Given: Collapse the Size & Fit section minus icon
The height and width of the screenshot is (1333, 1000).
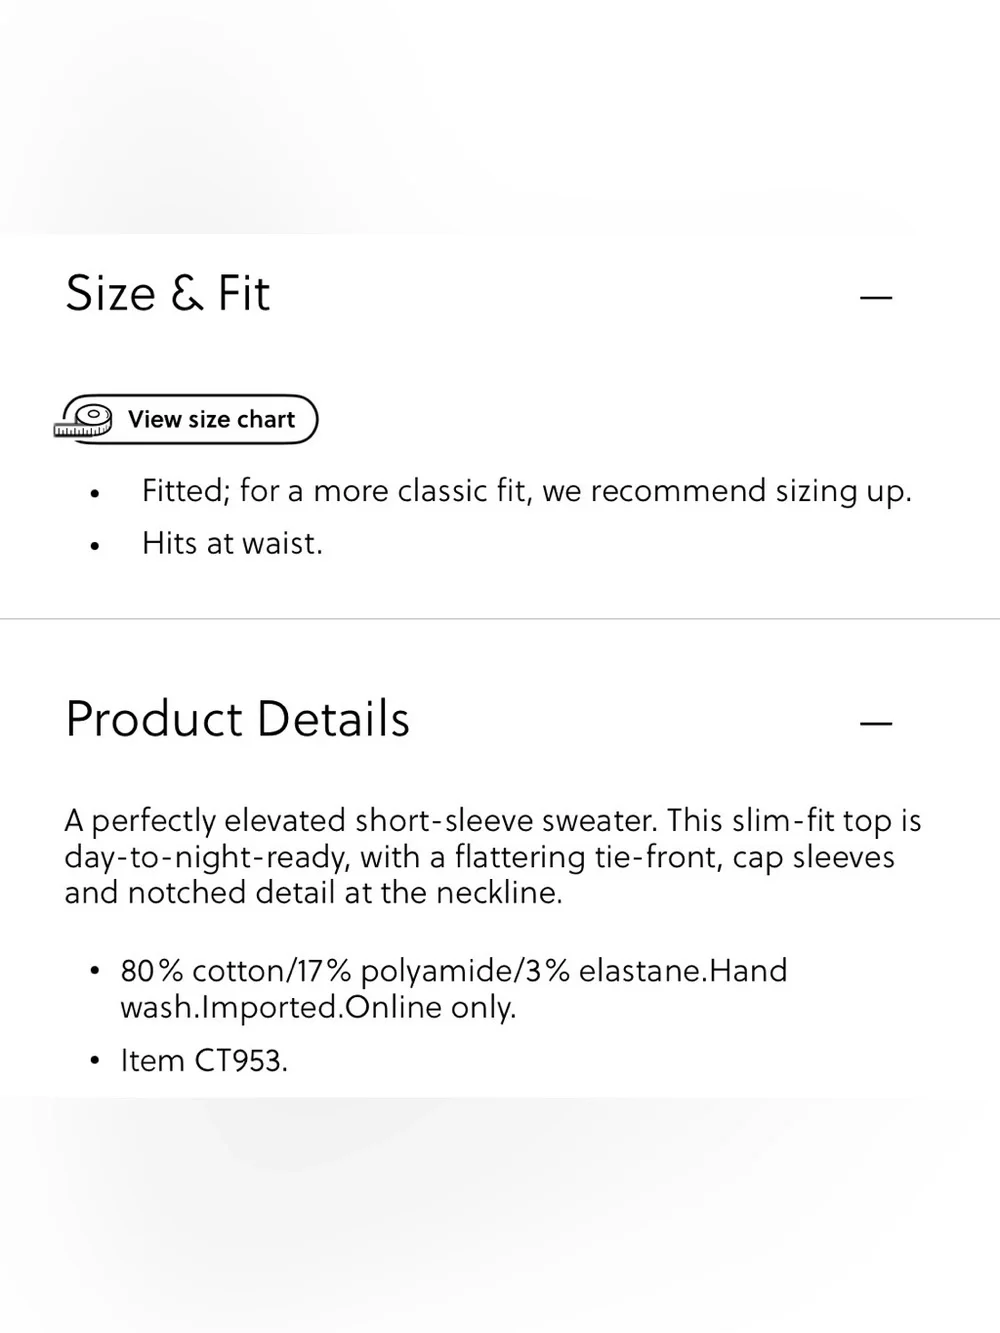Looking at the screenshot, I should click(876, 297).
